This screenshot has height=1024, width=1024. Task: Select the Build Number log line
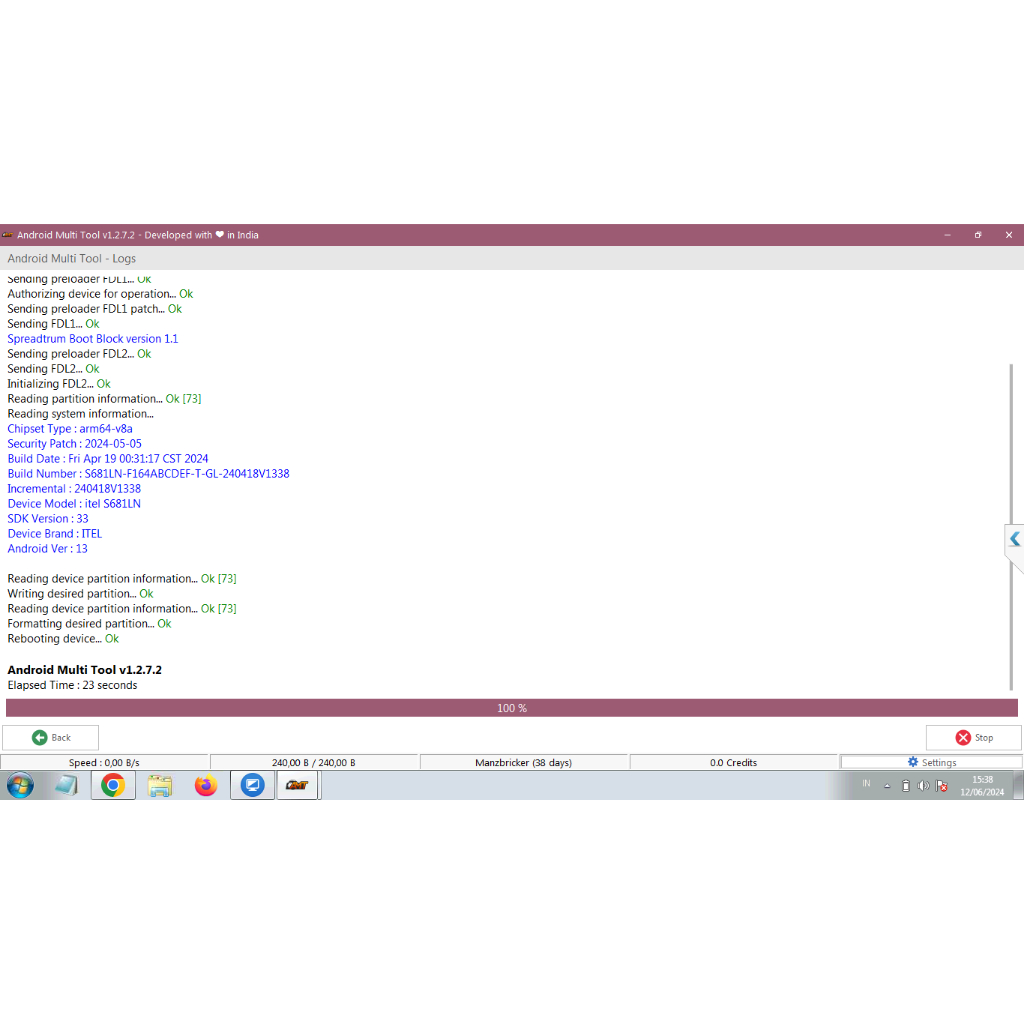pos(148,473)
